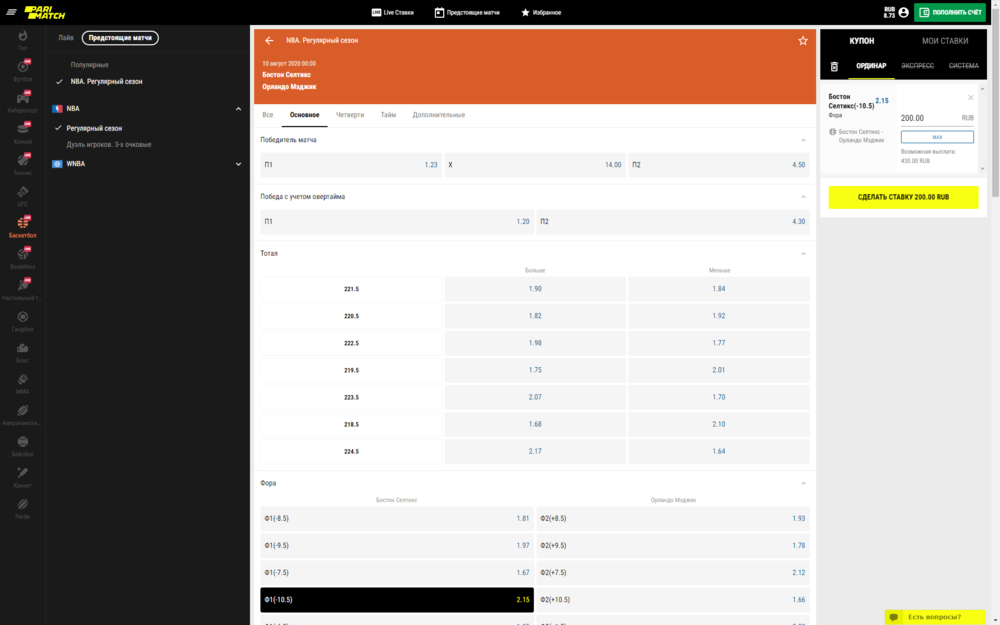Select the Популярные list item
Screen dimensions: 1000x625
tap(89, 65)
